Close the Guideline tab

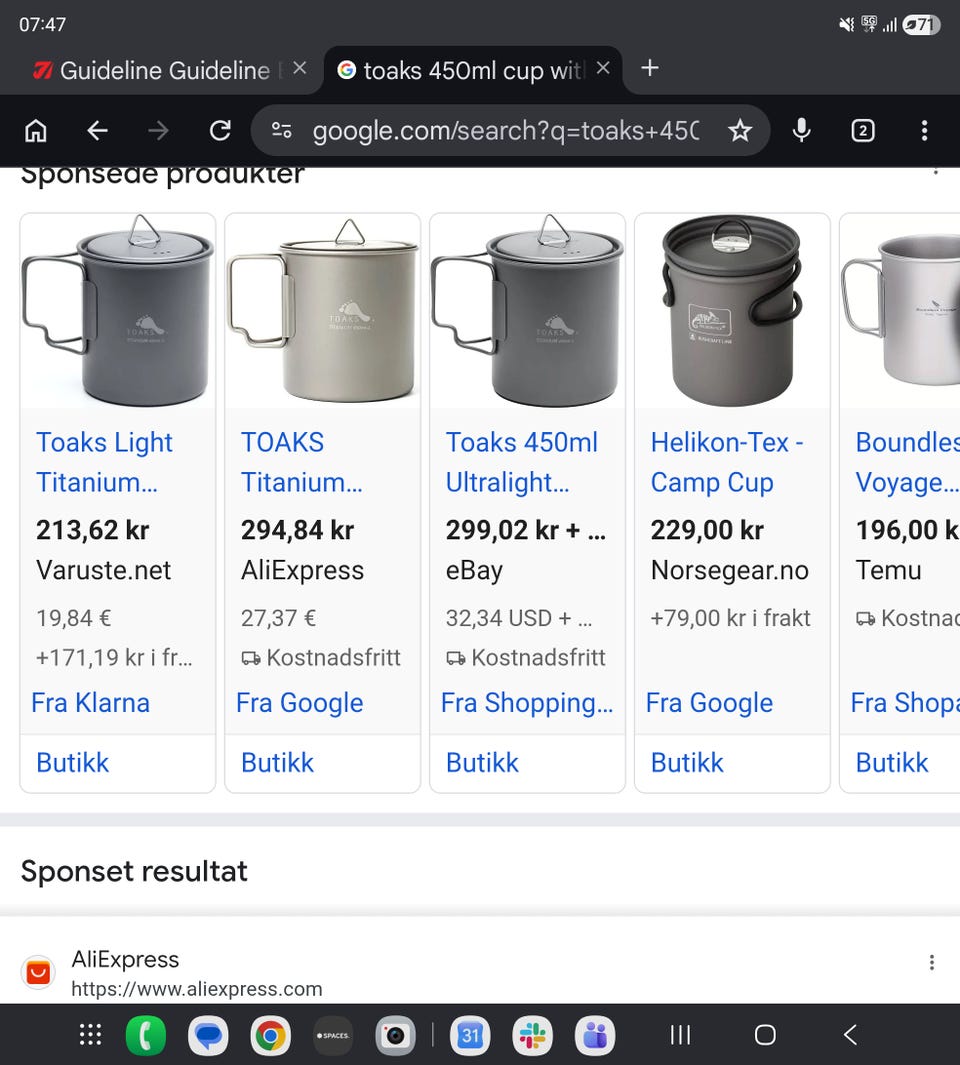point(300,69)
